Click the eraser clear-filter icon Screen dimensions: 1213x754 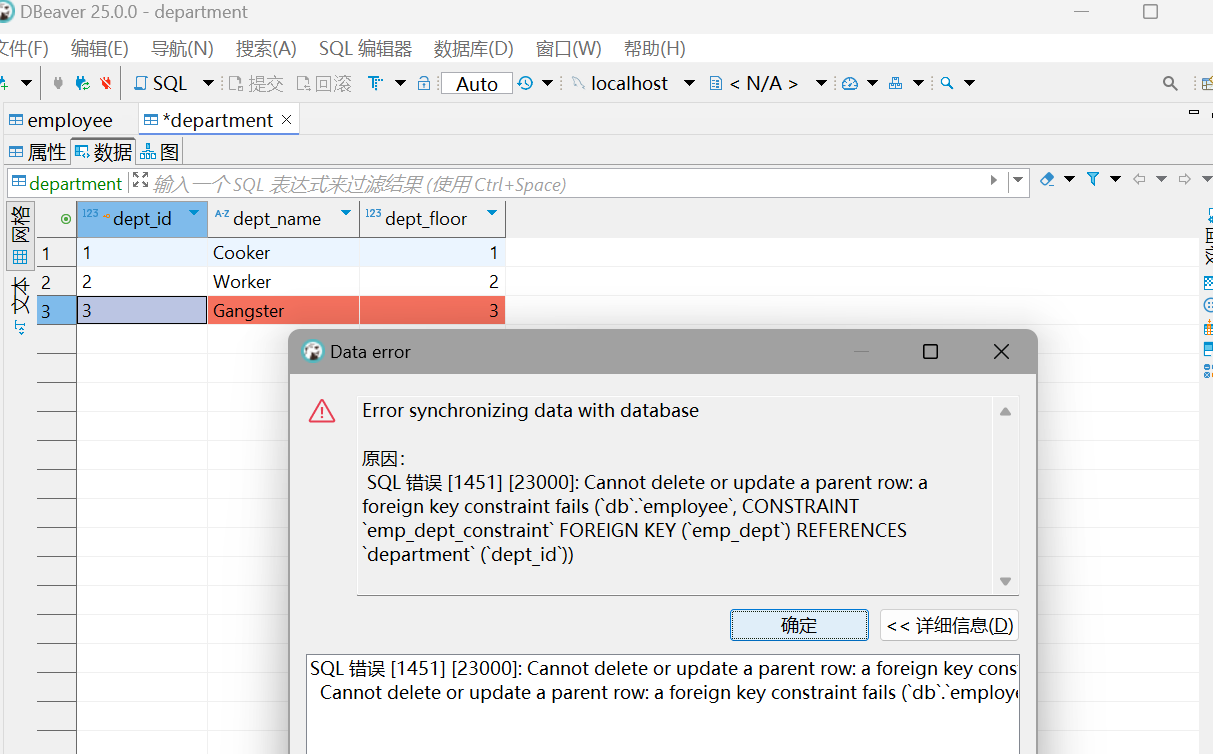coord(1047,179)
